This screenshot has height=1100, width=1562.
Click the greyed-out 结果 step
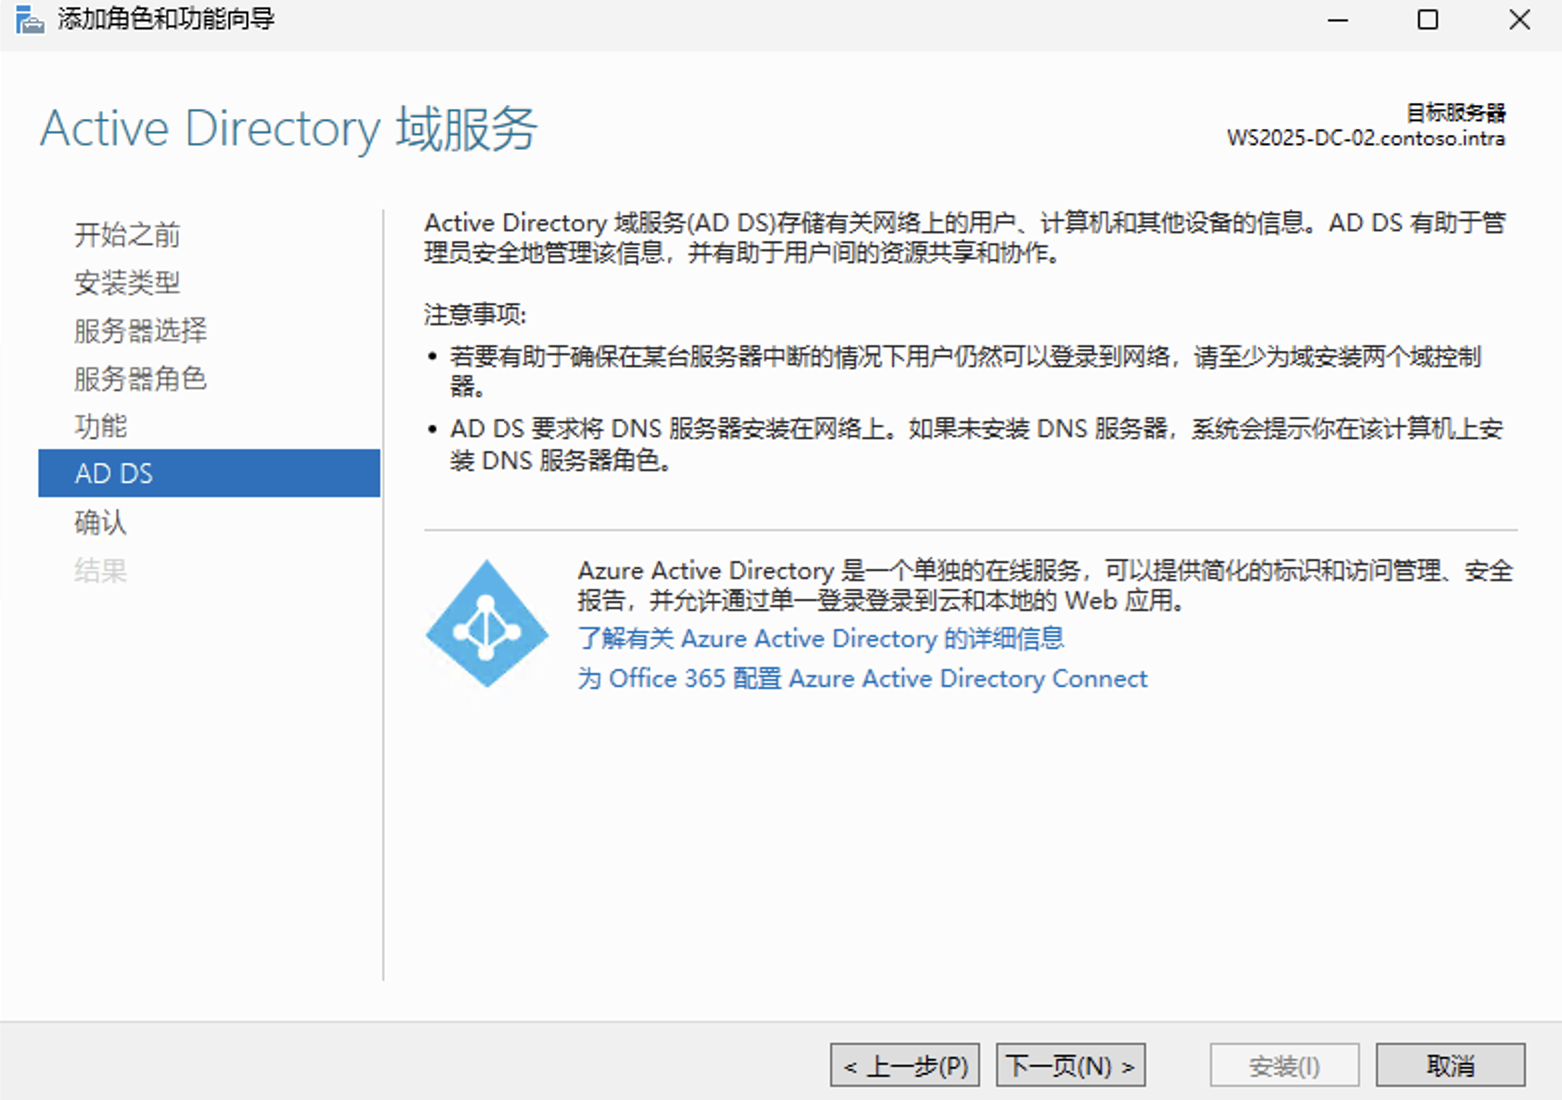(101, 571)
